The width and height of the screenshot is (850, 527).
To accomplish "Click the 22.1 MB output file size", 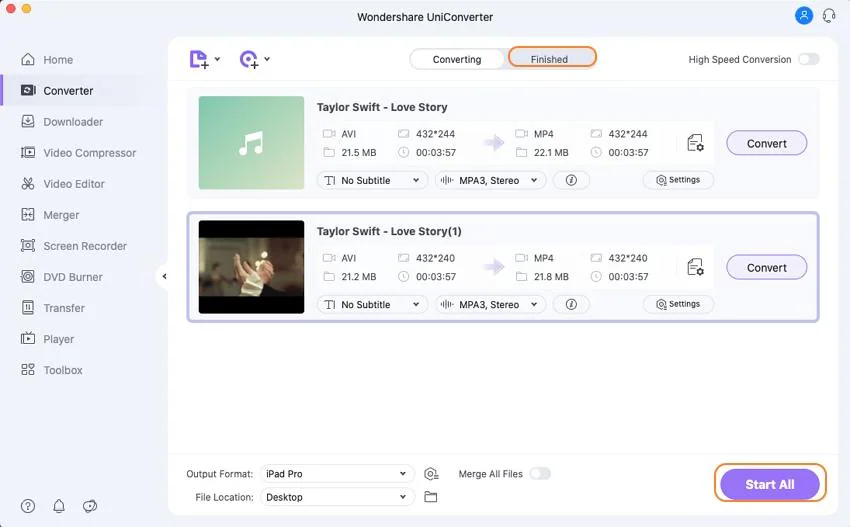I will (x=551, y=152).
